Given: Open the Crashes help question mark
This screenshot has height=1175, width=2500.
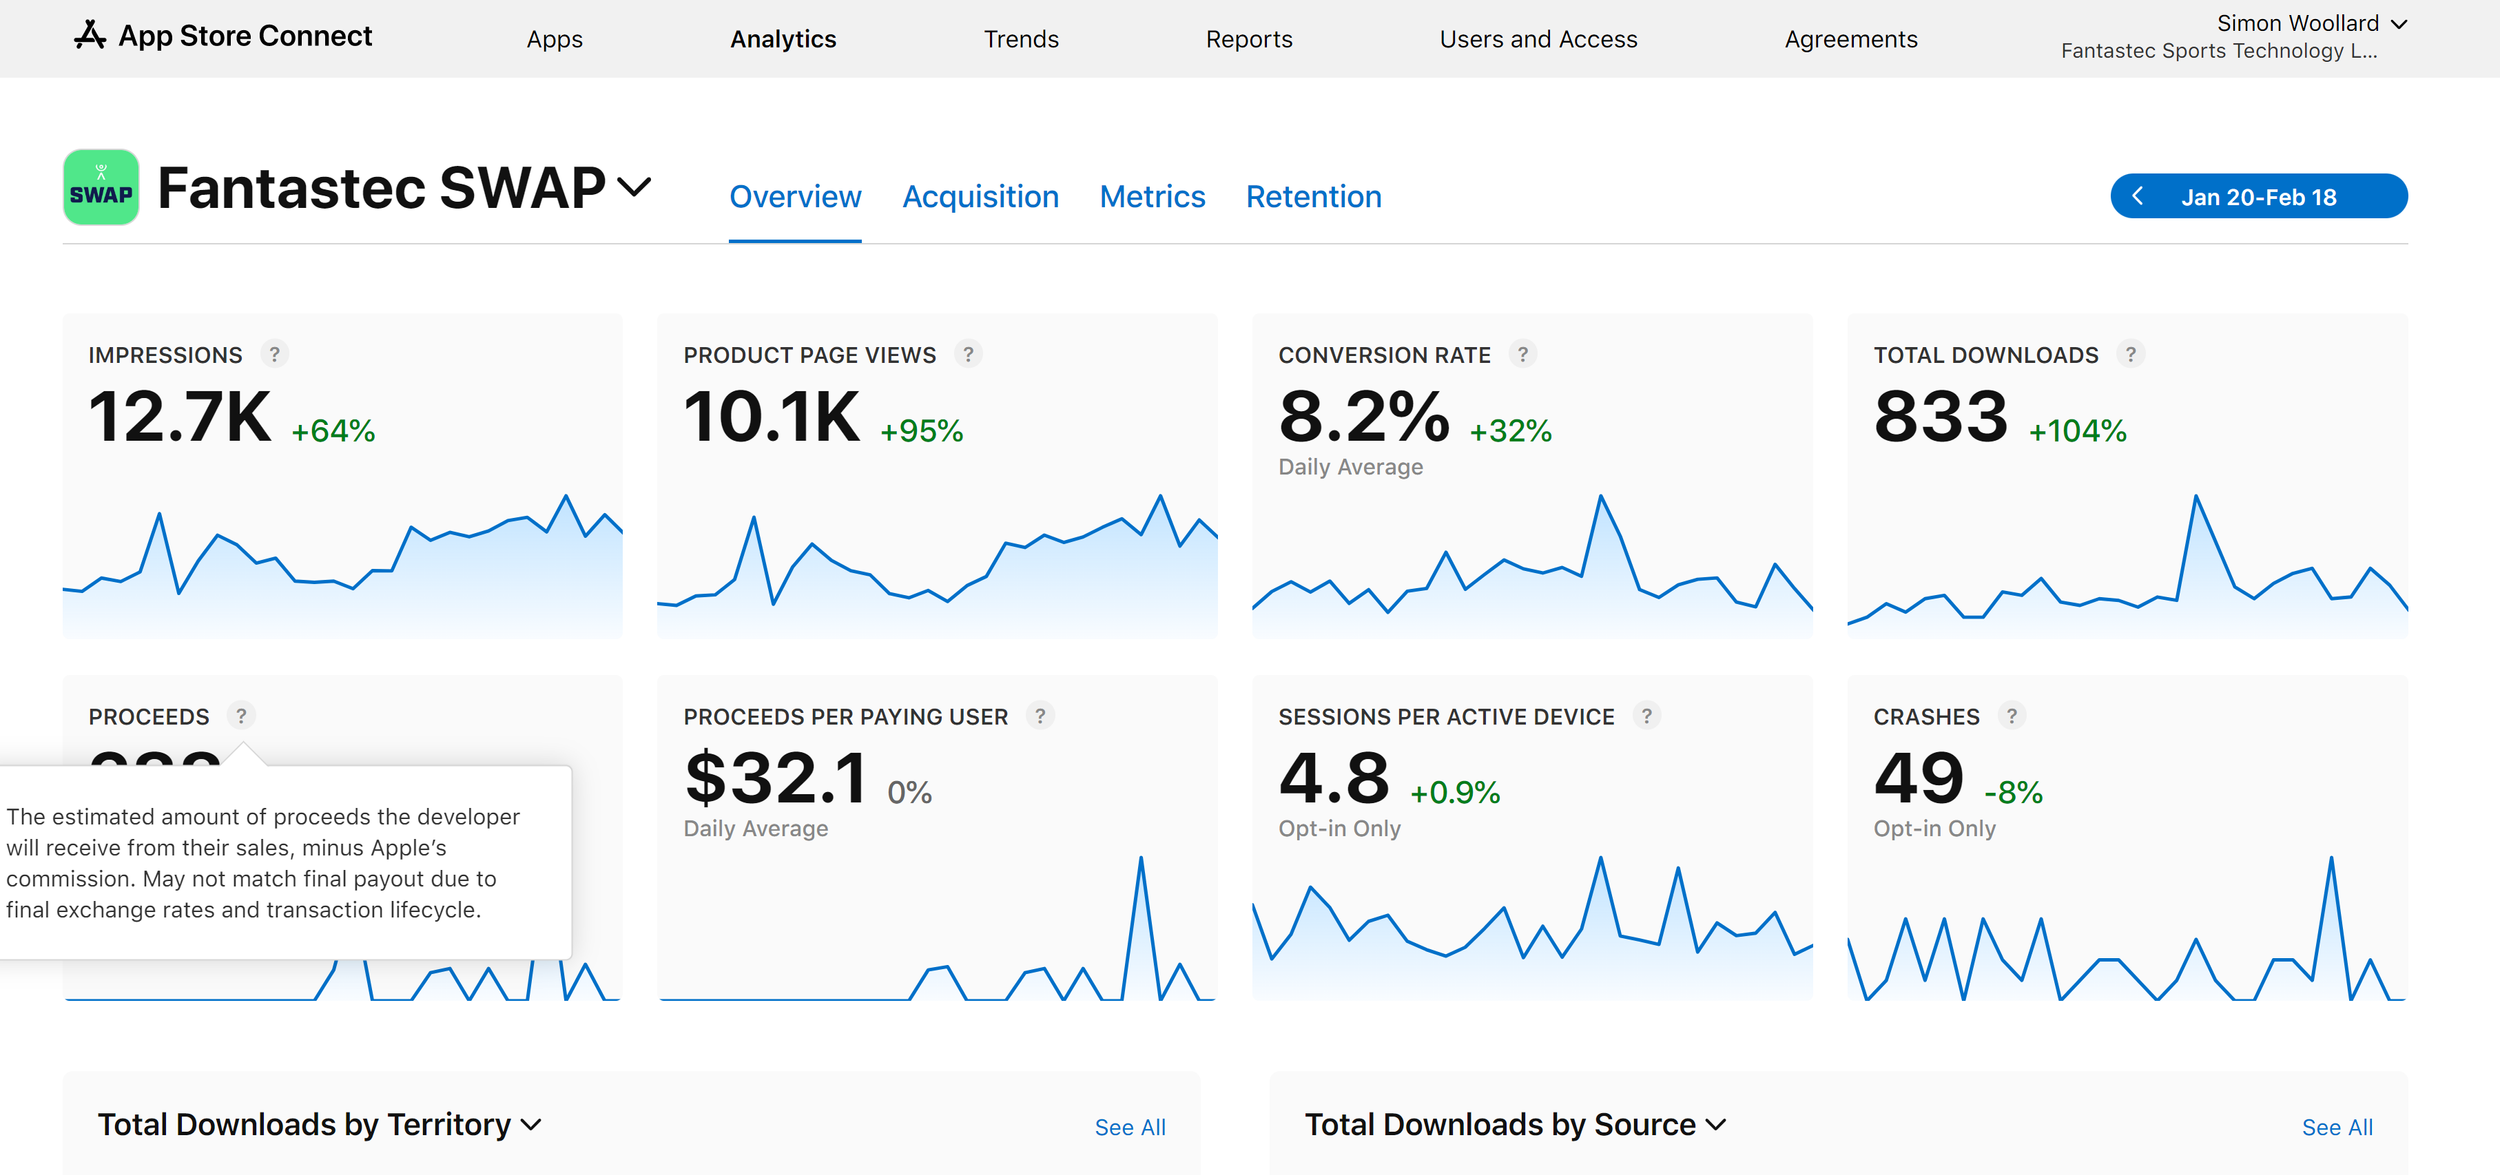Looking at the screenshot, I should click(x=2012, y=716).
